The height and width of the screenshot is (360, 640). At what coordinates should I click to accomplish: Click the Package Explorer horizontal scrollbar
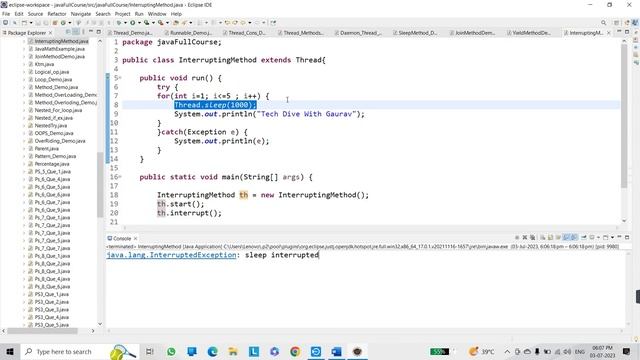(x=42, y=331)
